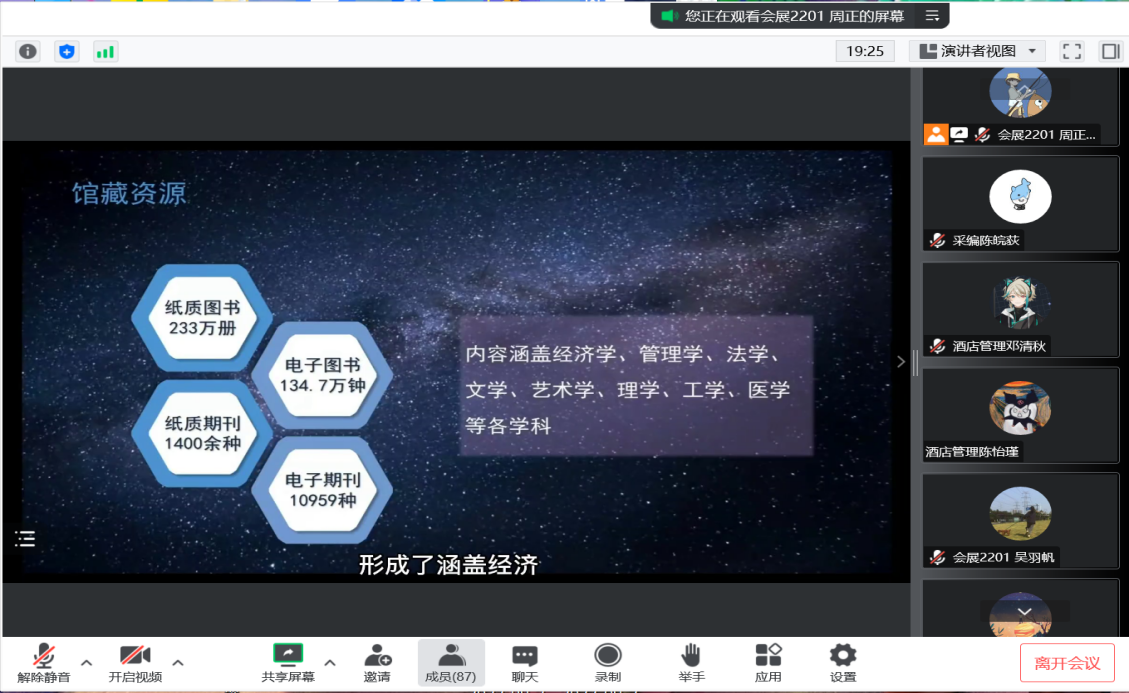The height and width of the screenshot is (693, 1129).
Task: Check the green network signal icon
Action: 105,51
